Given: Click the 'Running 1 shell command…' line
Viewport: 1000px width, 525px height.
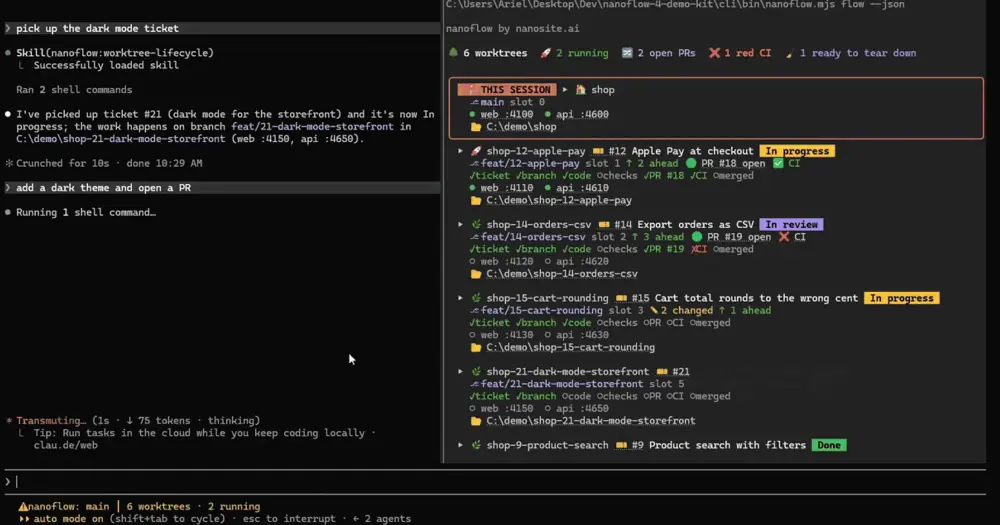Looking at the screenshot, I should tap(85, 212).
